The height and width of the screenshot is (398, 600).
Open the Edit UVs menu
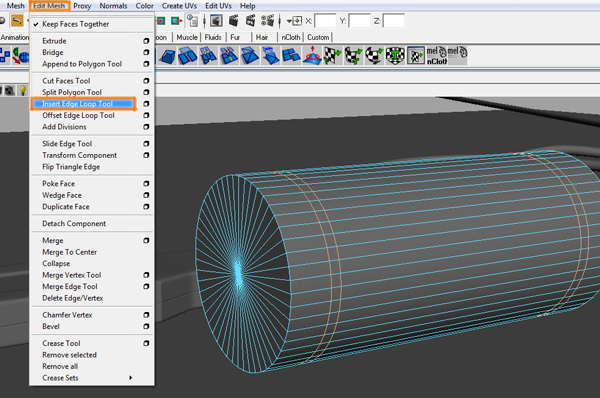(x=218, y=6)
